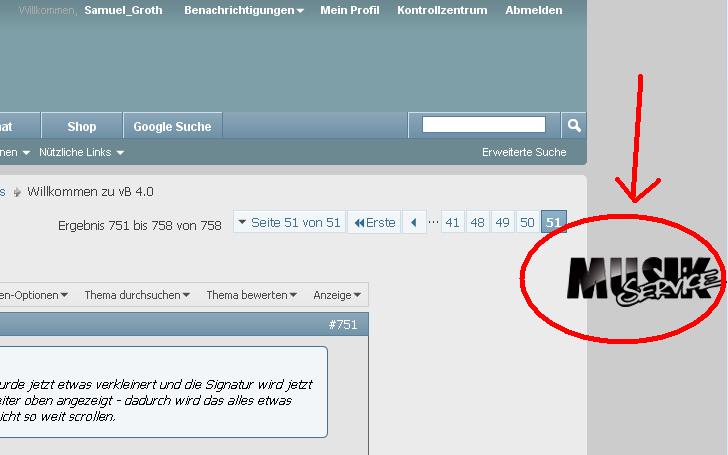Focus the forum search input field
Screen dimensions: 728x455
click(483, 124)
